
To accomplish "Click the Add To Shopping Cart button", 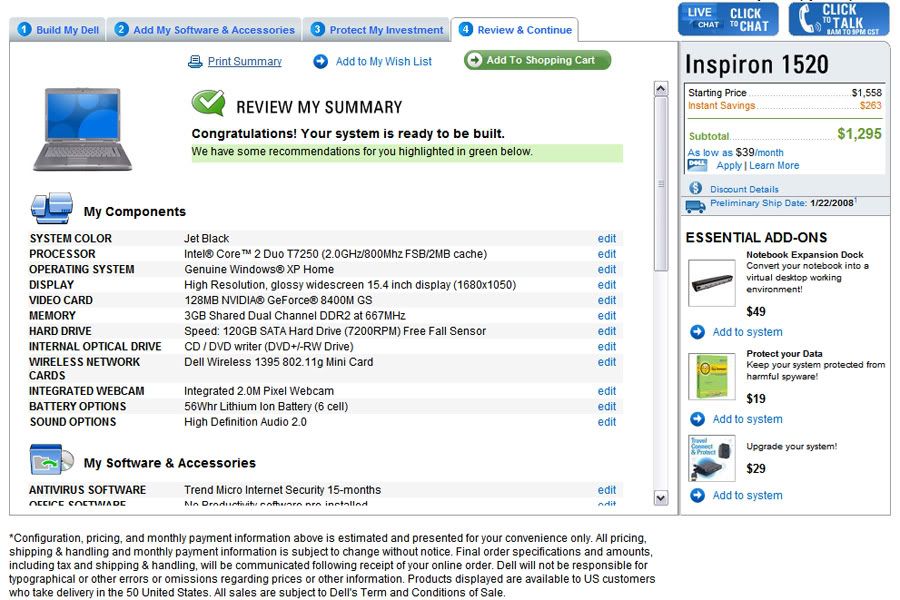I will (537, 60).
